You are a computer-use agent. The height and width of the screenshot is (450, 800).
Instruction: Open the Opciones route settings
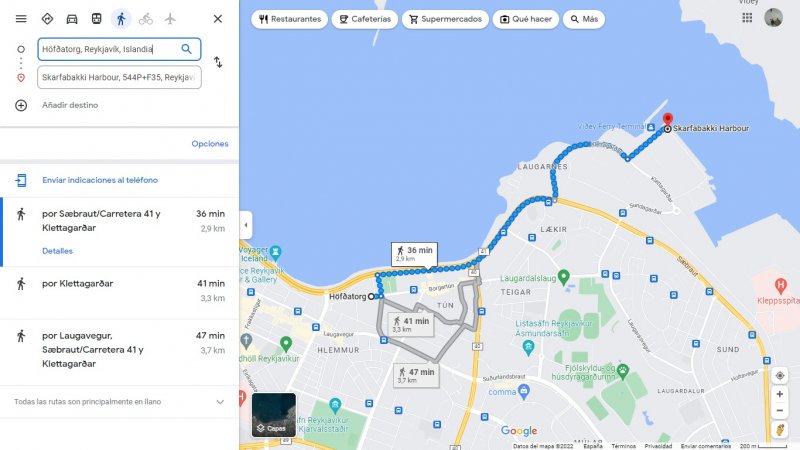pyautogui.click(x=210, y=144)
